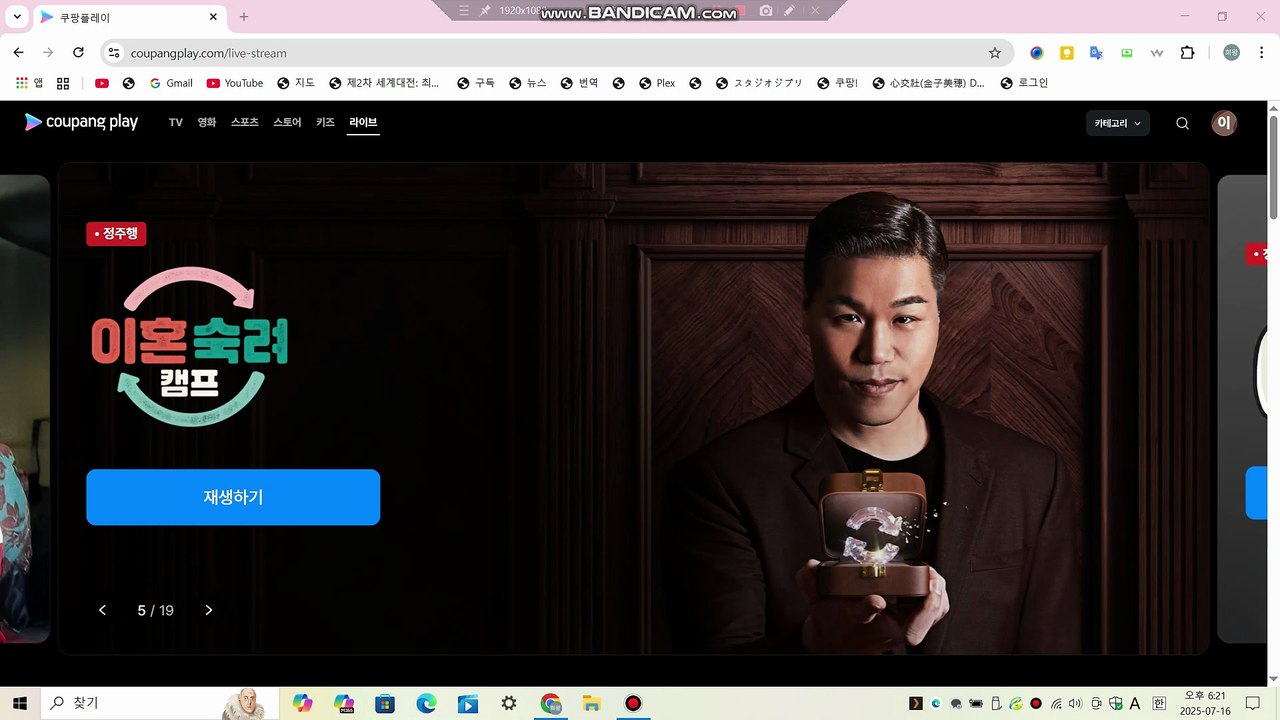Open a new browser tab
The width and height of the screenshot is (1280, 720).
pos(244,17)
